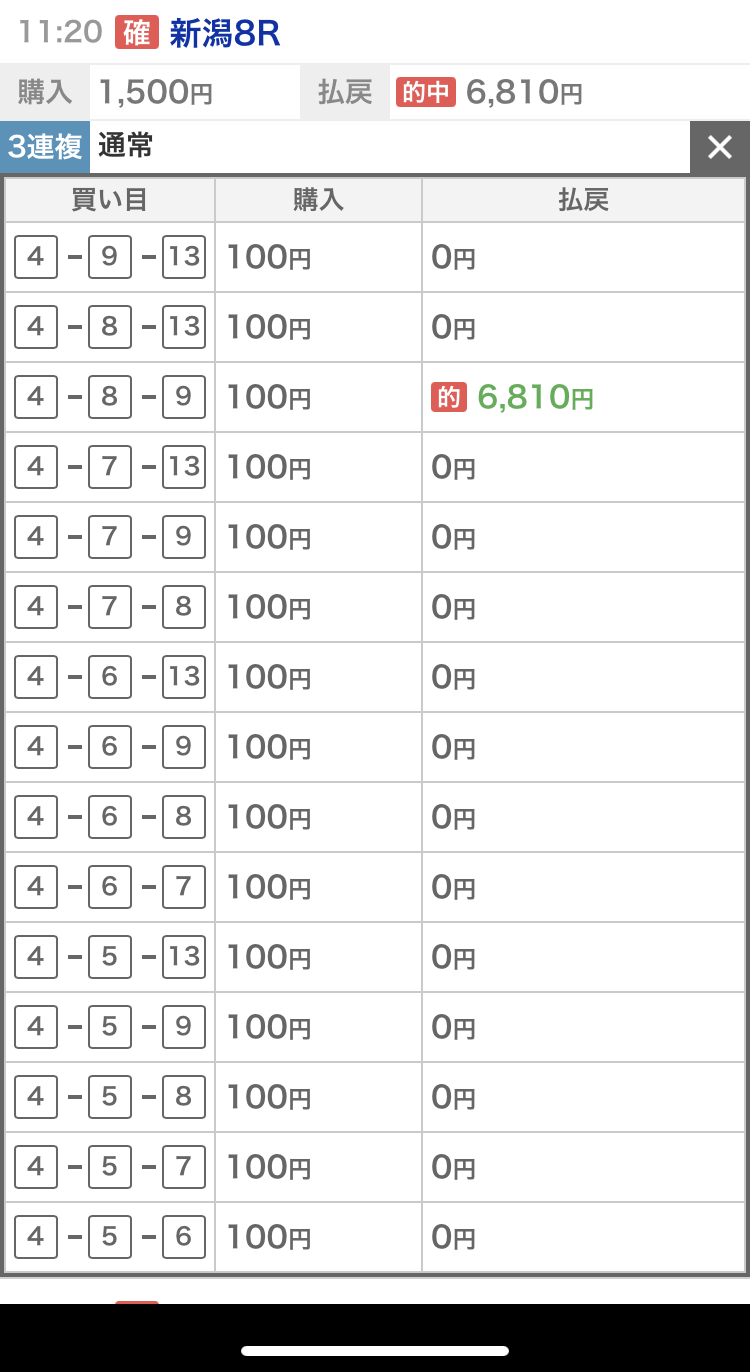Viewport: 750px width, 1372px height.
Task: Tap the 通常 bet method label
Action: (126, 147)
